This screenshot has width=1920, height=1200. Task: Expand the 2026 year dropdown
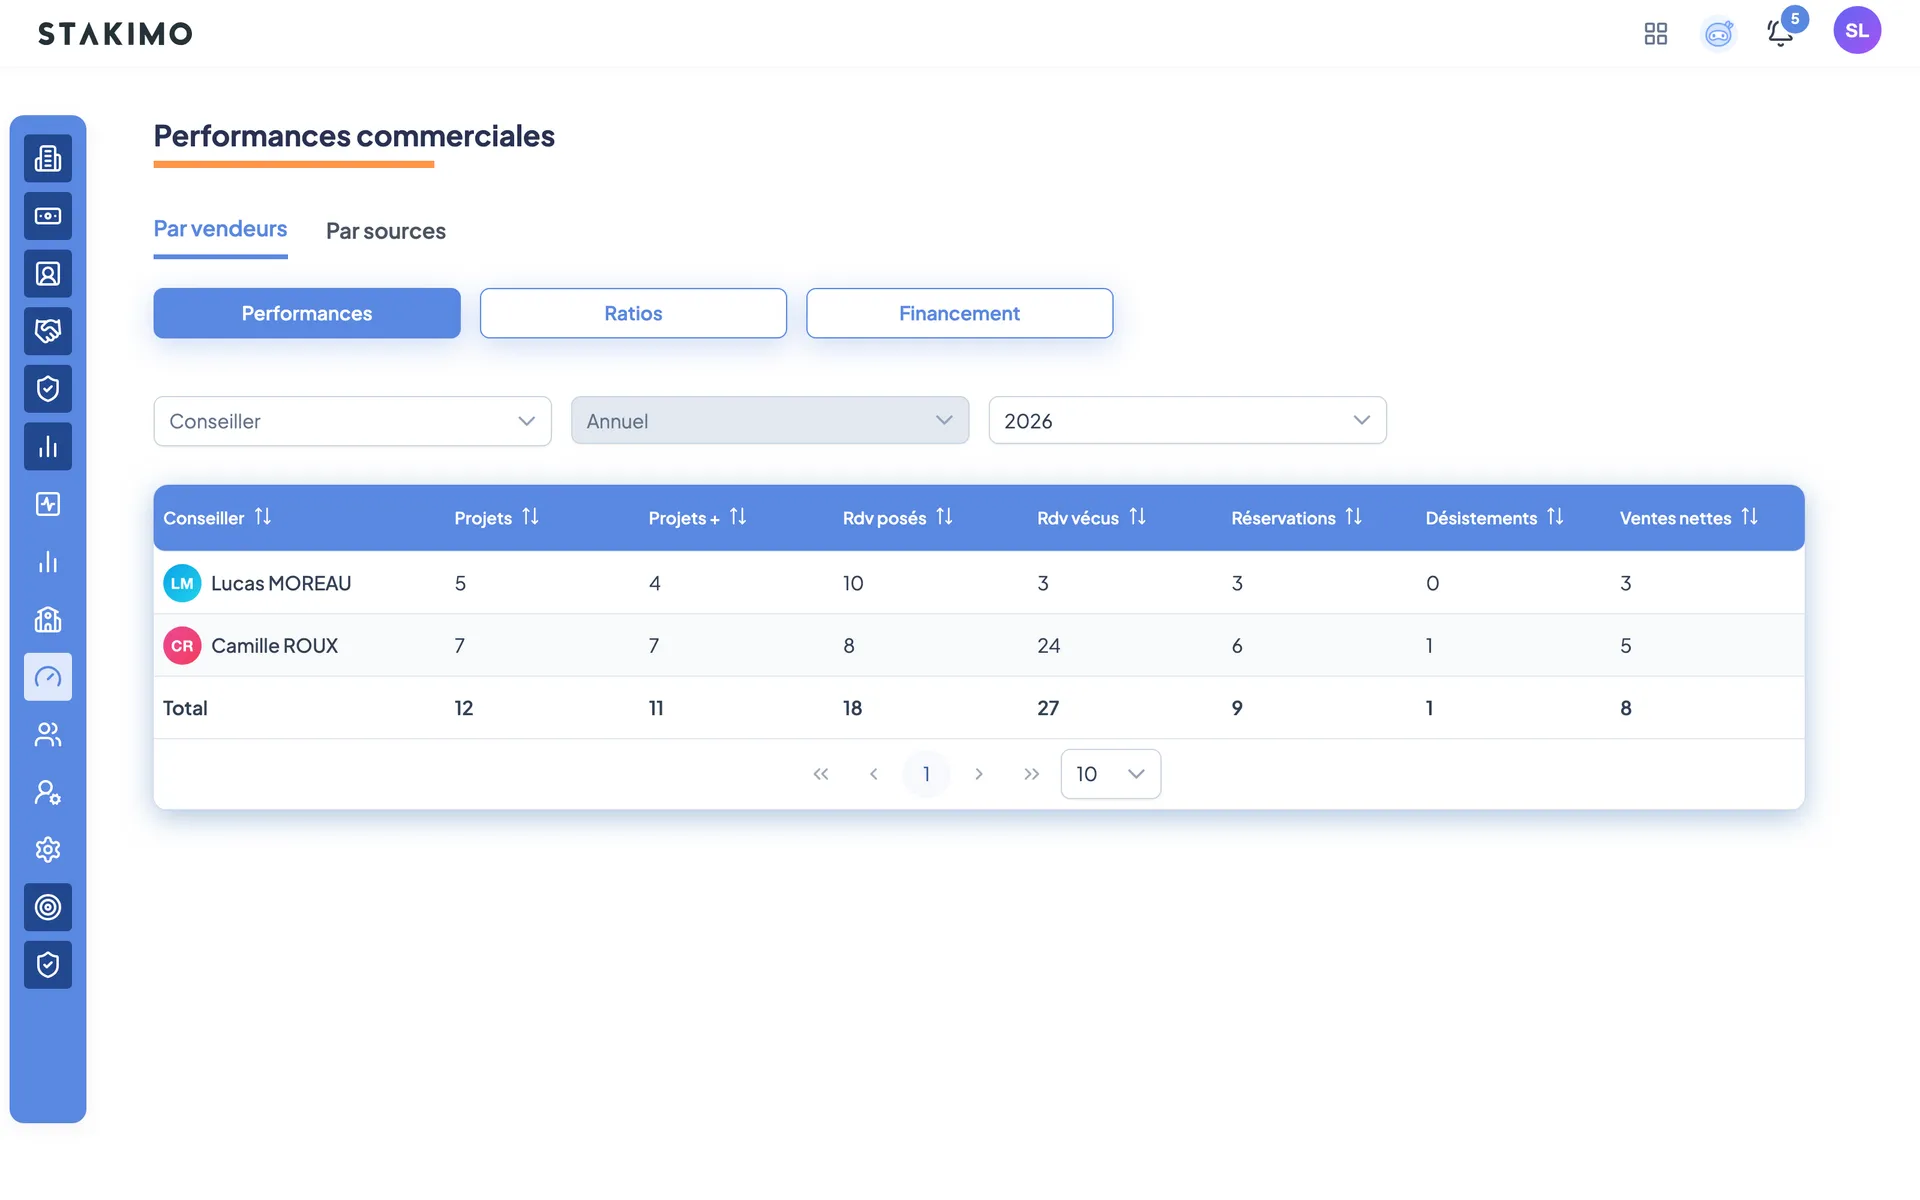1187,421
